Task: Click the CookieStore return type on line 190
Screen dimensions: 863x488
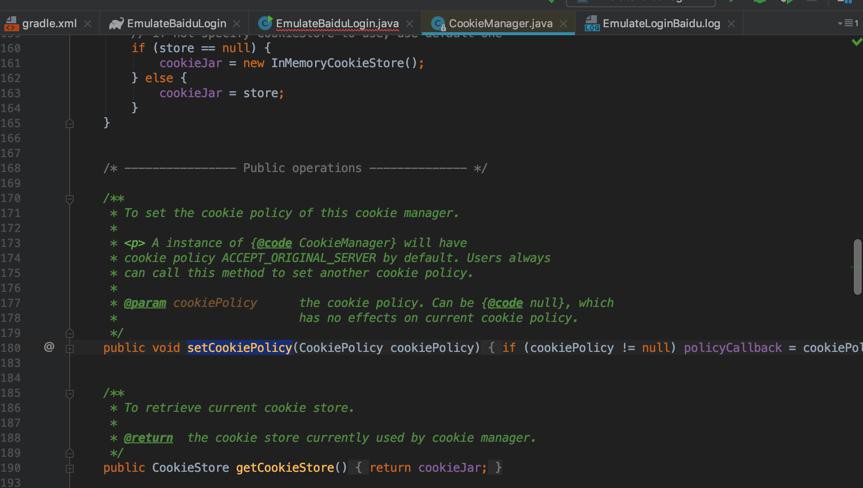Action: 190,468
